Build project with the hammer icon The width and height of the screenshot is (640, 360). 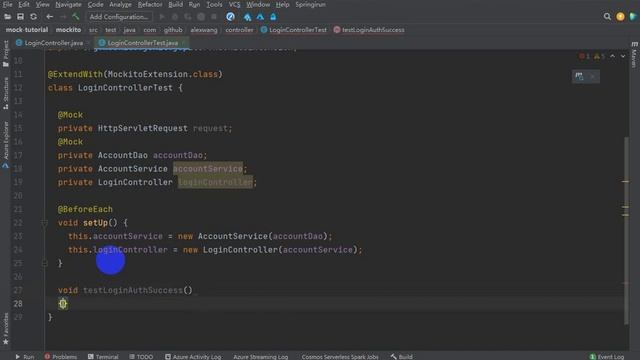tap(76, 17)
